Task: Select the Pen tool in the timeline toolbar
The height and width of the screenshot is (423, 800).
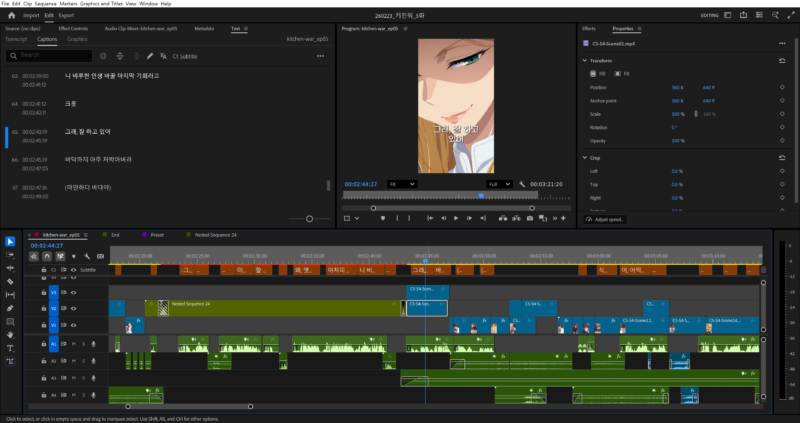Action: click(10, 308)
